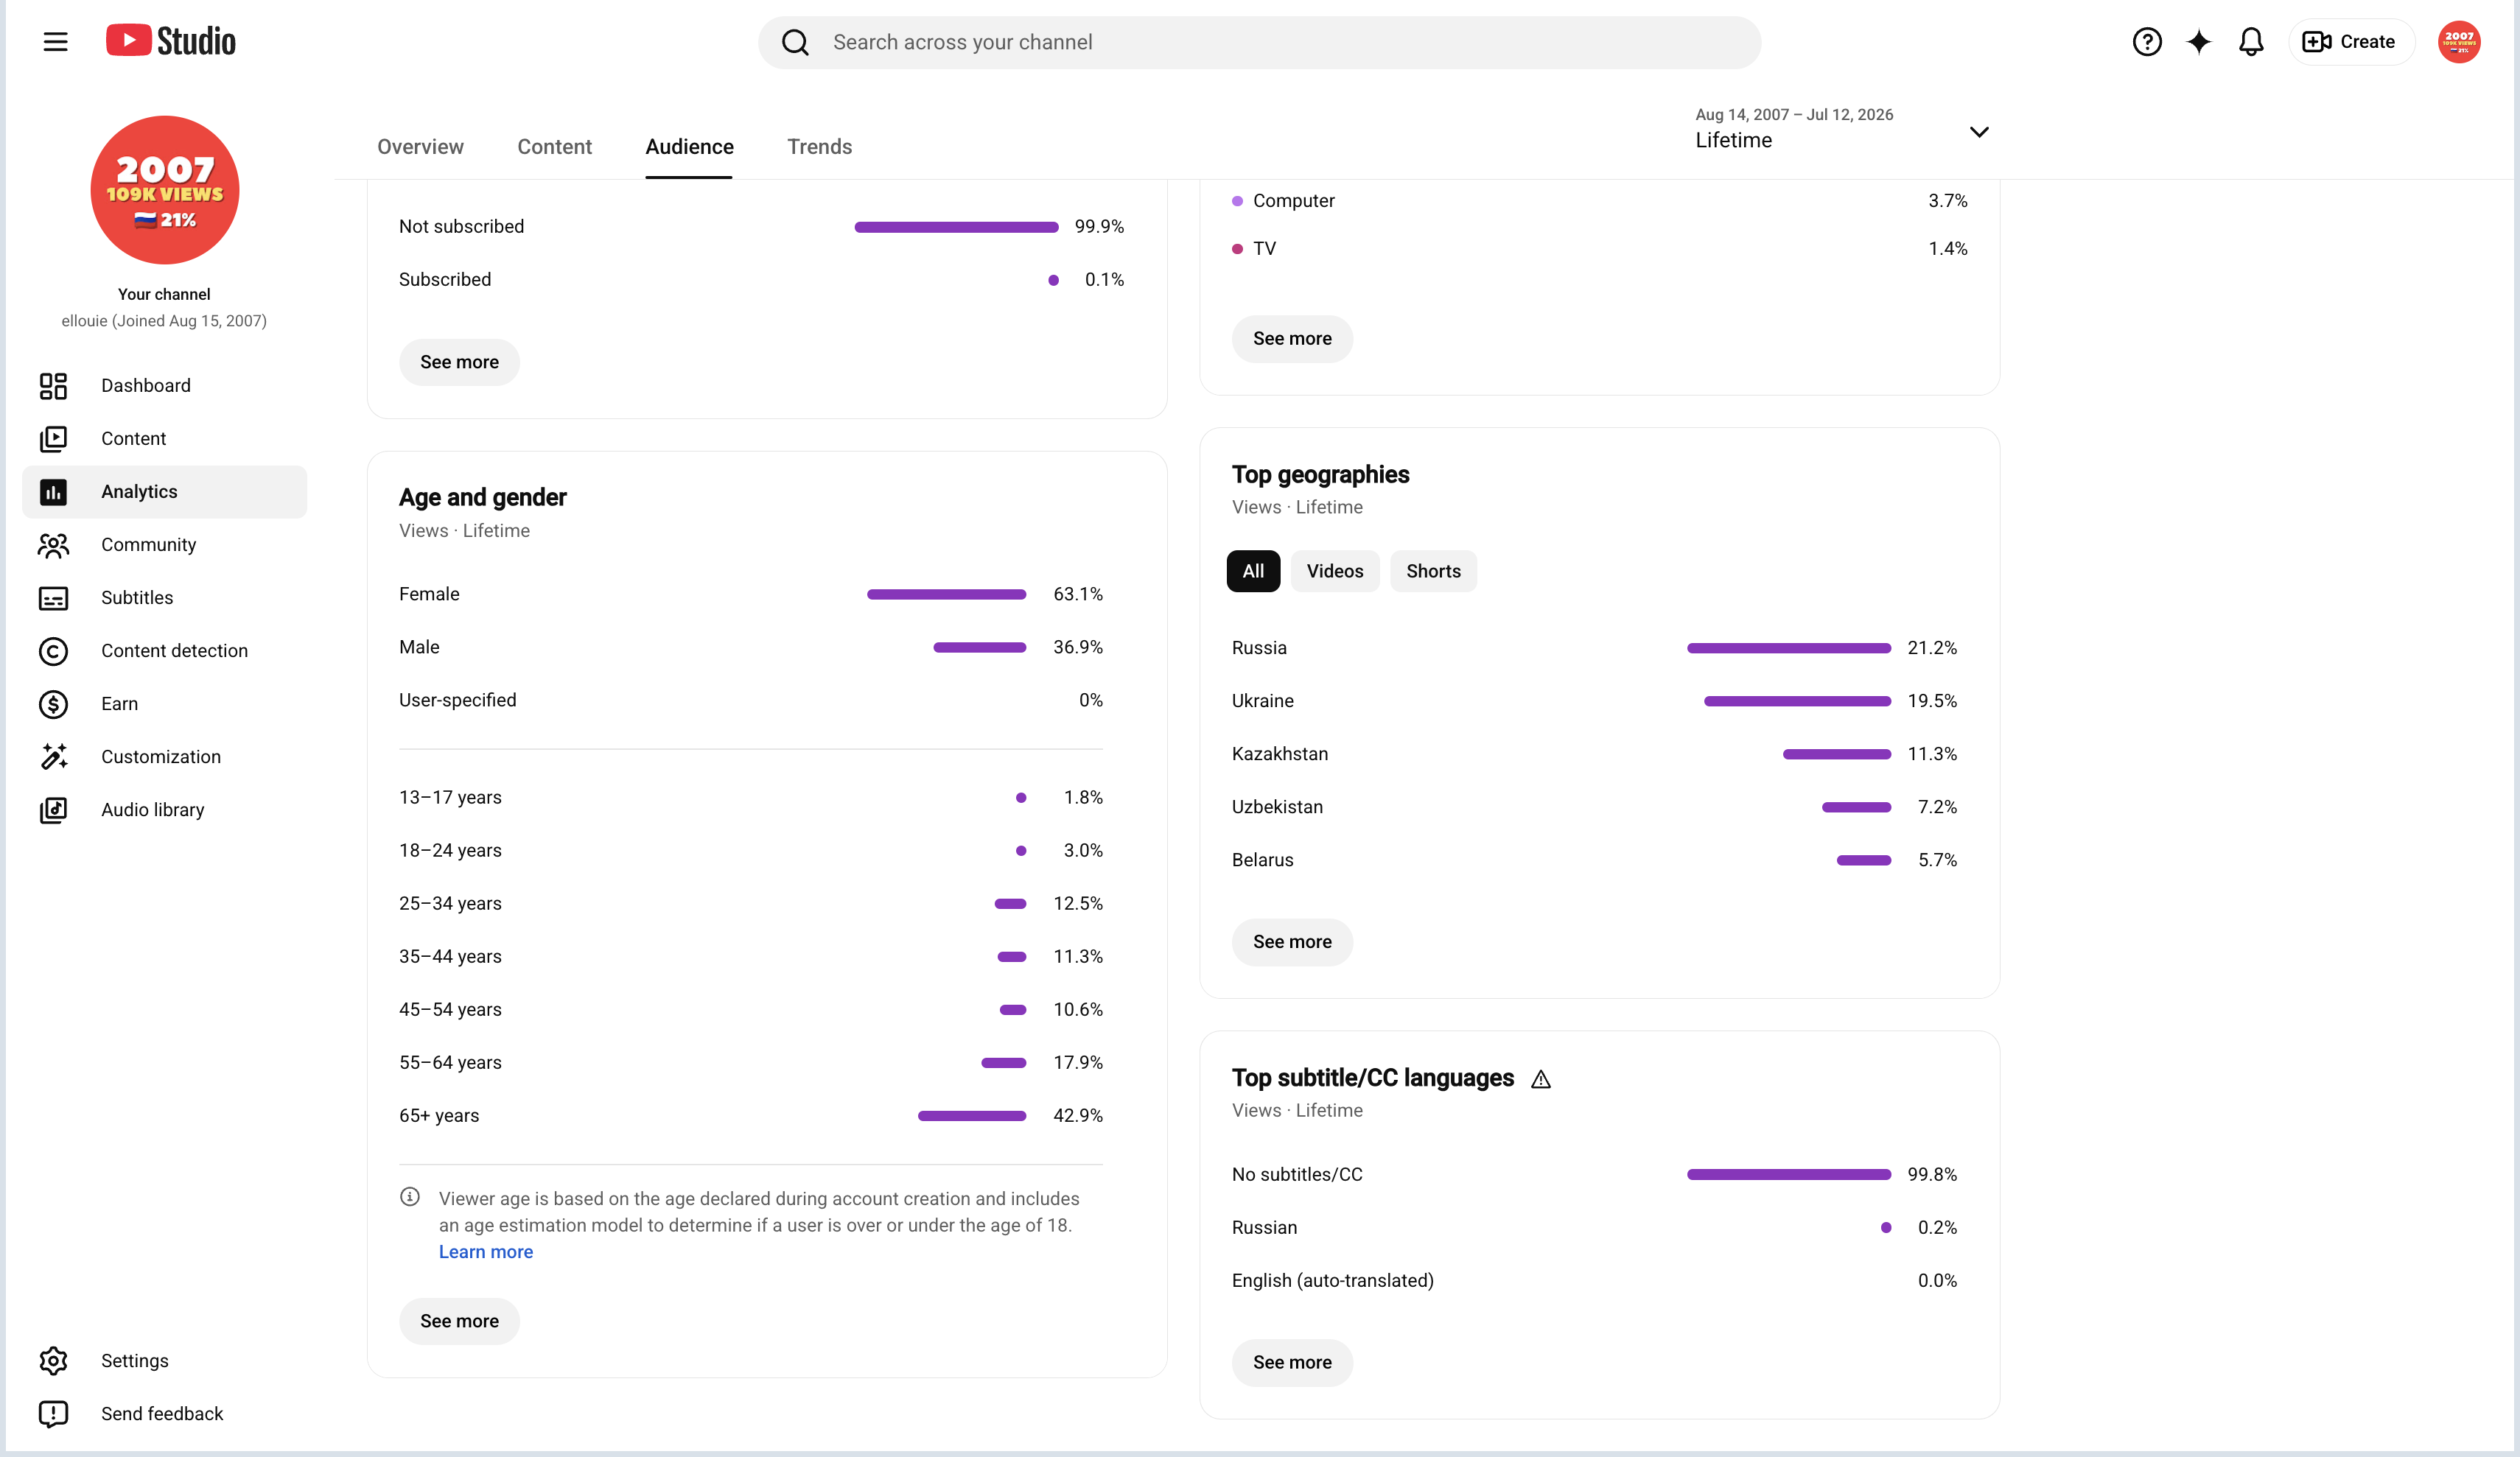The width and height of the screenshot is (2520, 1457).
Task: Open the sparkle Ask Studio icon
Action: [x=2198, y=42]
